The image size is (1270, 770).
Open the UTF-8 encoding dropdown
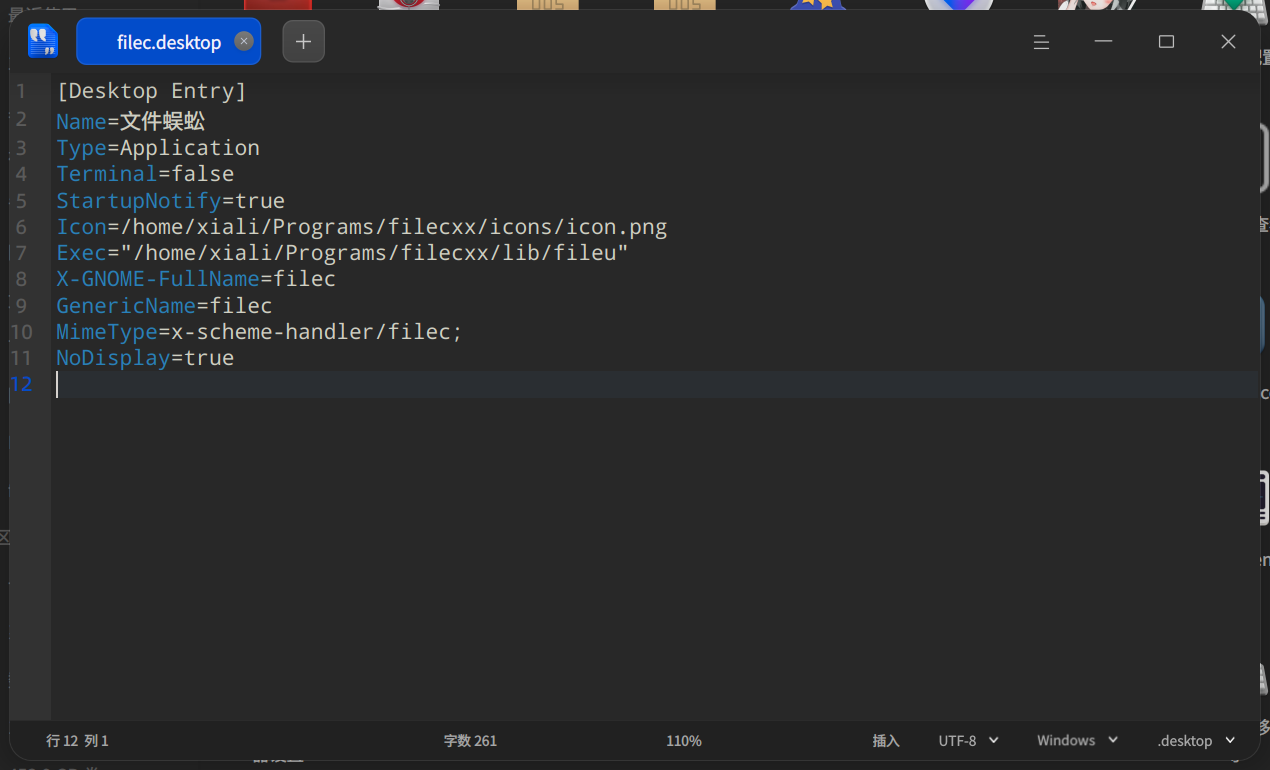pos(968,741)
